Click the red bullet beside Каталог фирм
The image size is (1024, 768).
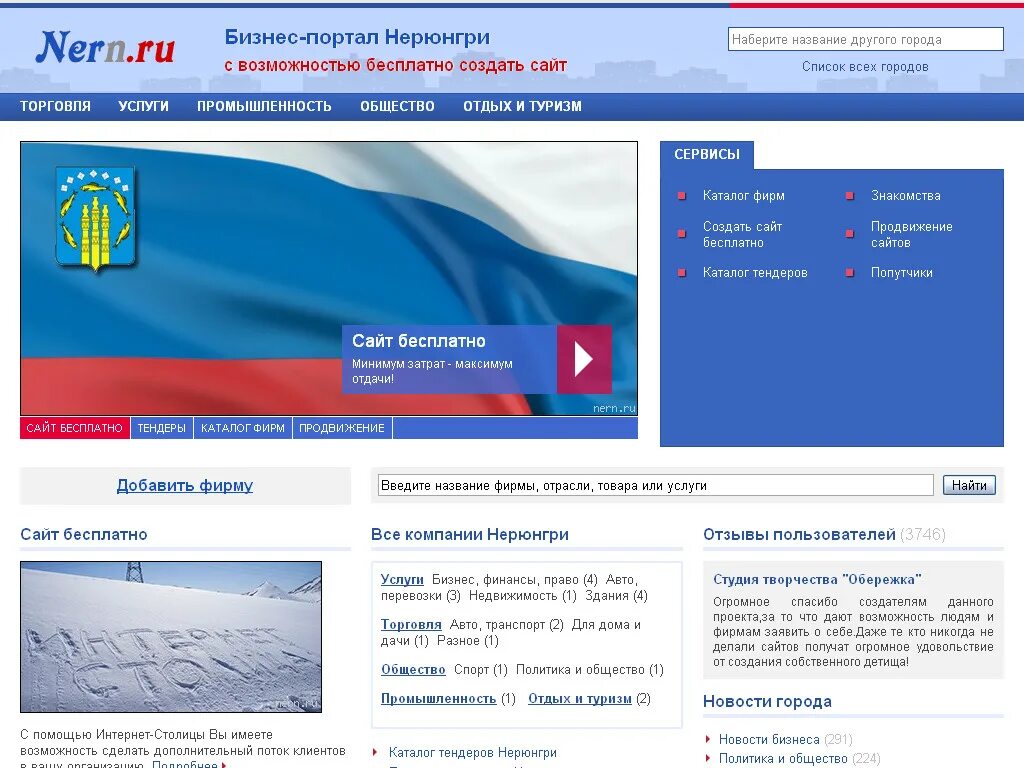682,196
